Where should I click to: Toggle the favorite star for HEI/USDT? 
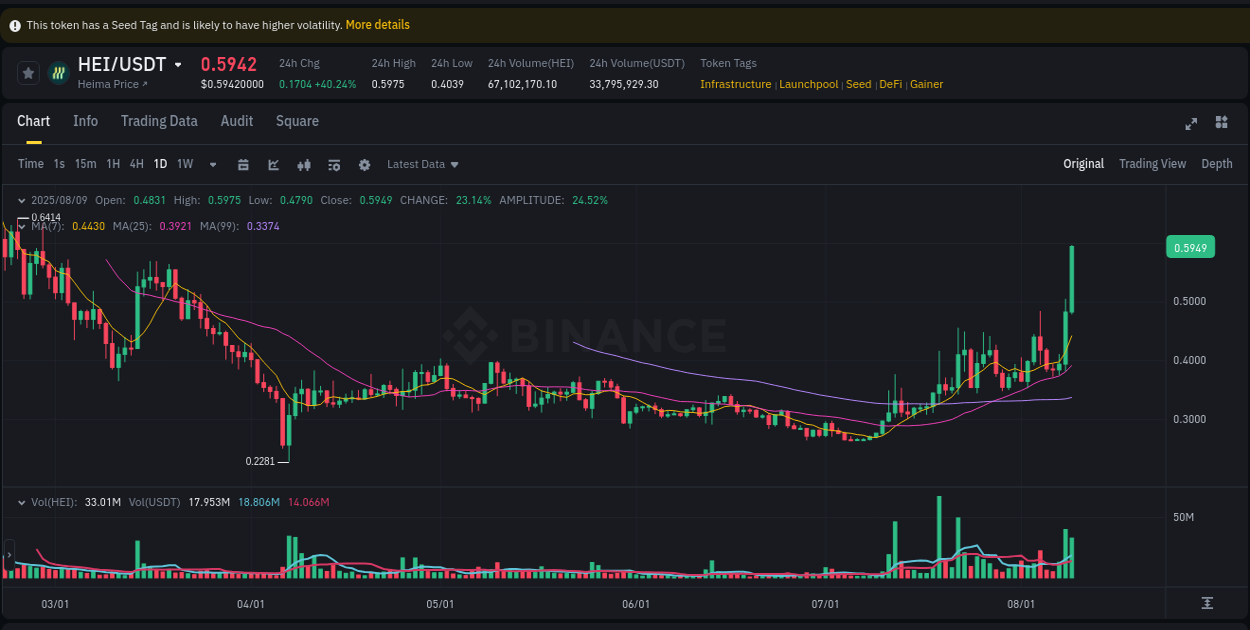click(x=28, y=72)
